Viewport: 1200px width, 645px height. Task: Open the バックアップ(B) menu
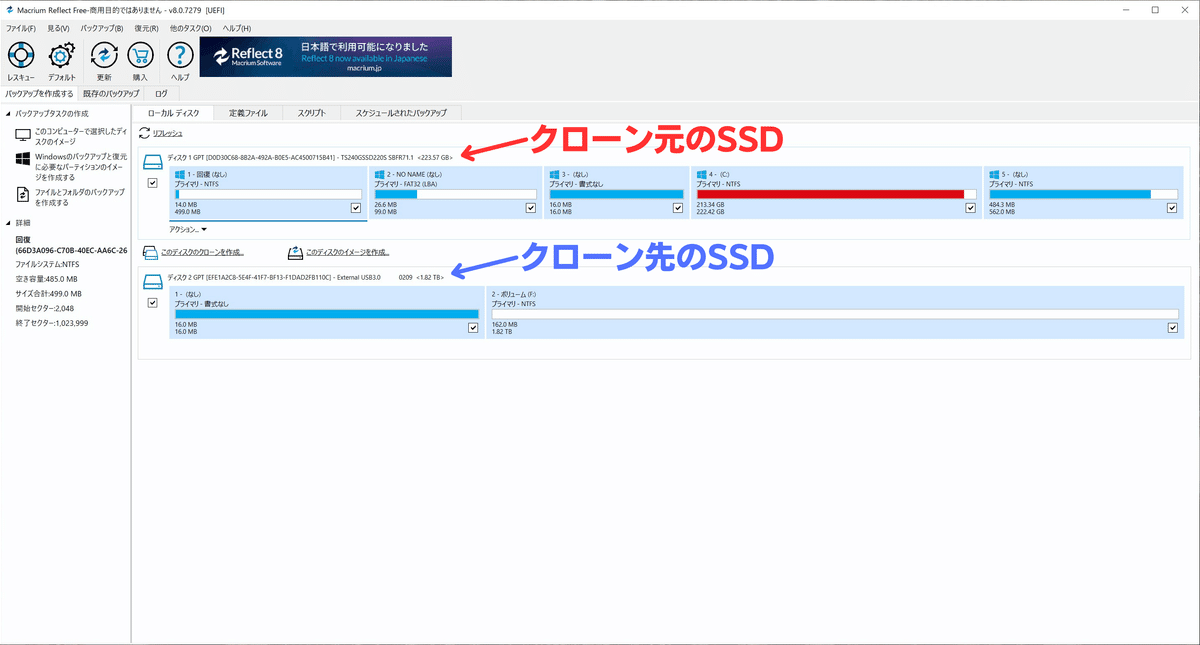click(x=102, y=28)
